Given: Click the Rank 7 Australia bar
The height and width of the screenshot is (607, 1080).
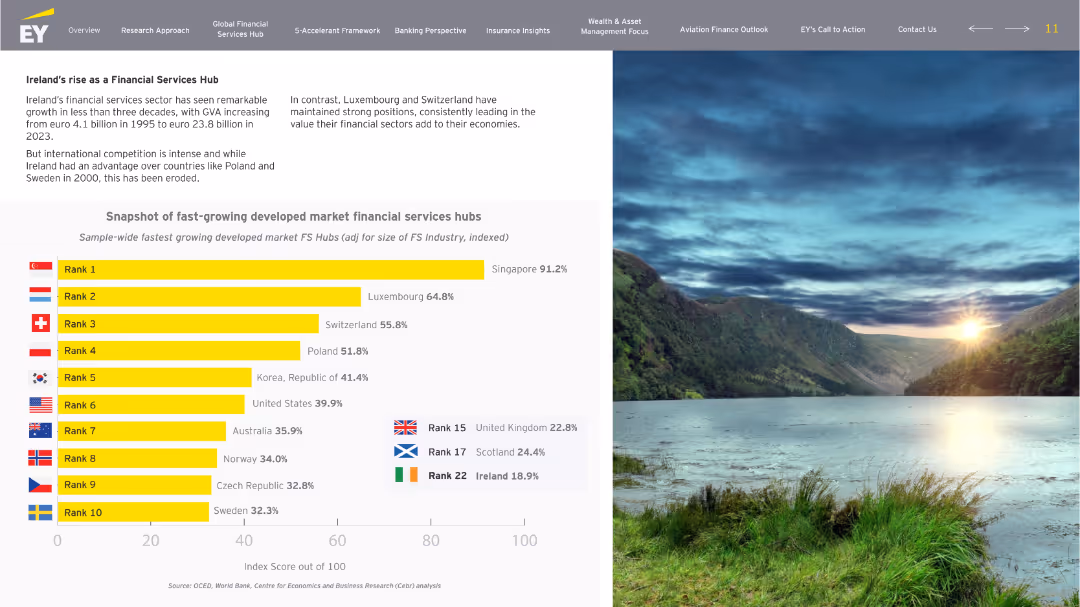Looking at the screenshot, I should coord(142,431).
